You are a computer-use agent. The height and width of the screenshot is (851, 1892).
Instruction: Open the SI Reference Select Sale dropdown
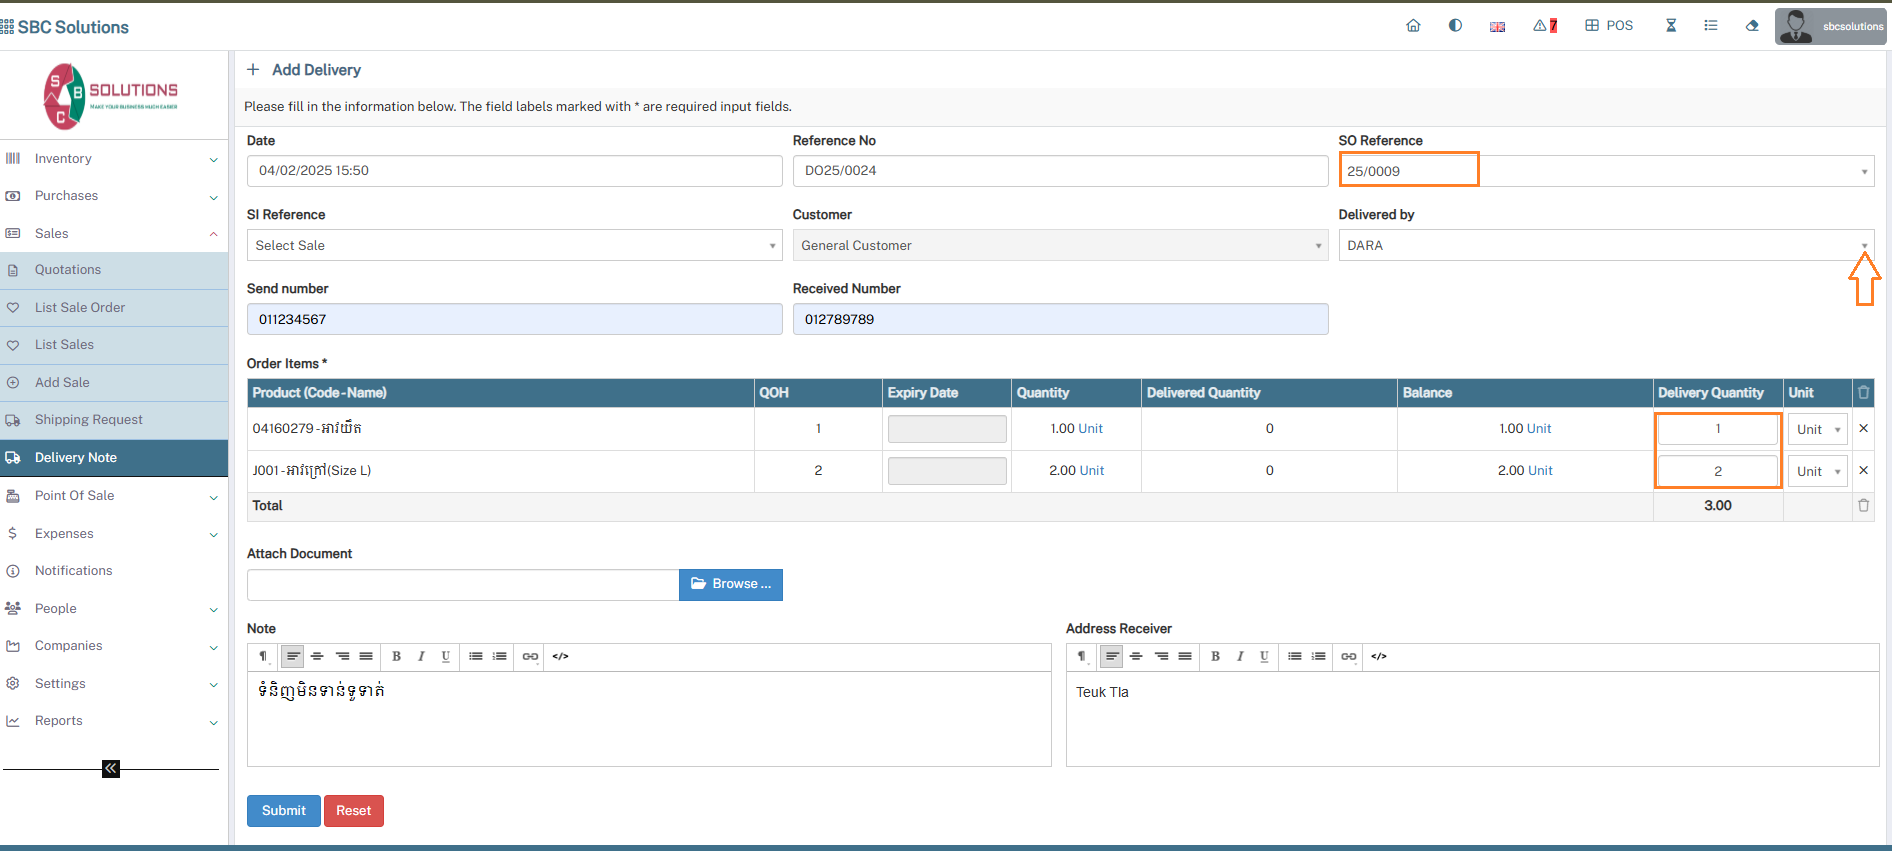coord(514,245)
